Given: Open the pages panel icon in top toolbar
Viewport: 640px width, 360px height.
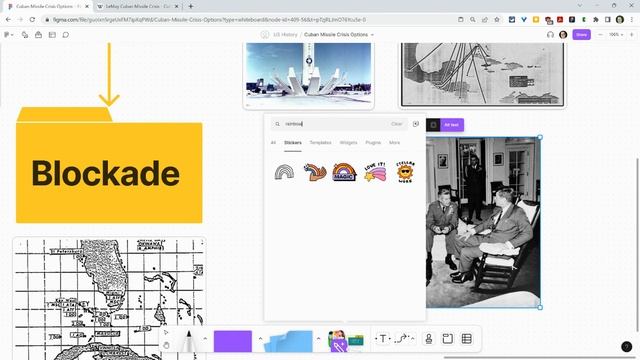Looking at the screenshot, I should (52, 35).
